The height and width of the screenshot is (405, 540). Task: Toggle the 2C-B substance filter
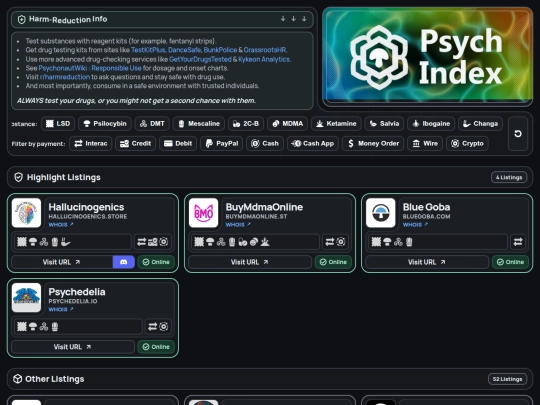tap(246, 124)
